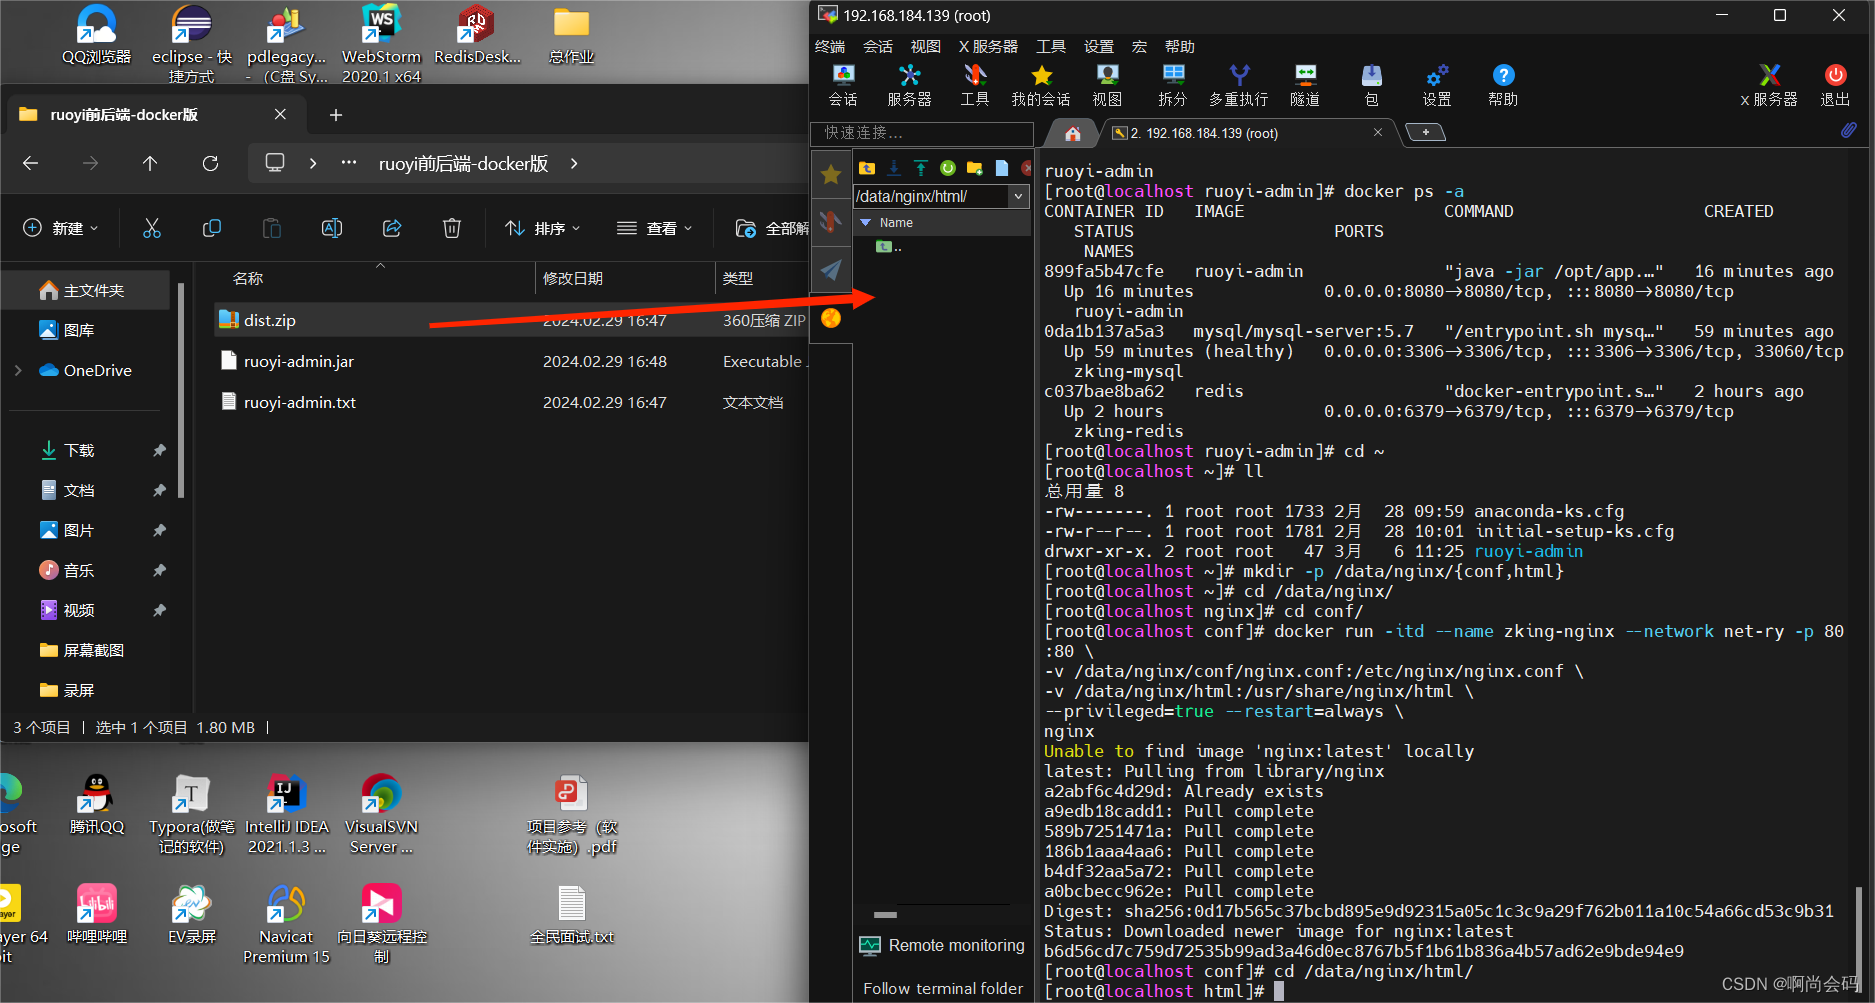Open the 排序 (Sort) dropdown
Screen dimensions: 1875x1003
[542, 228]
